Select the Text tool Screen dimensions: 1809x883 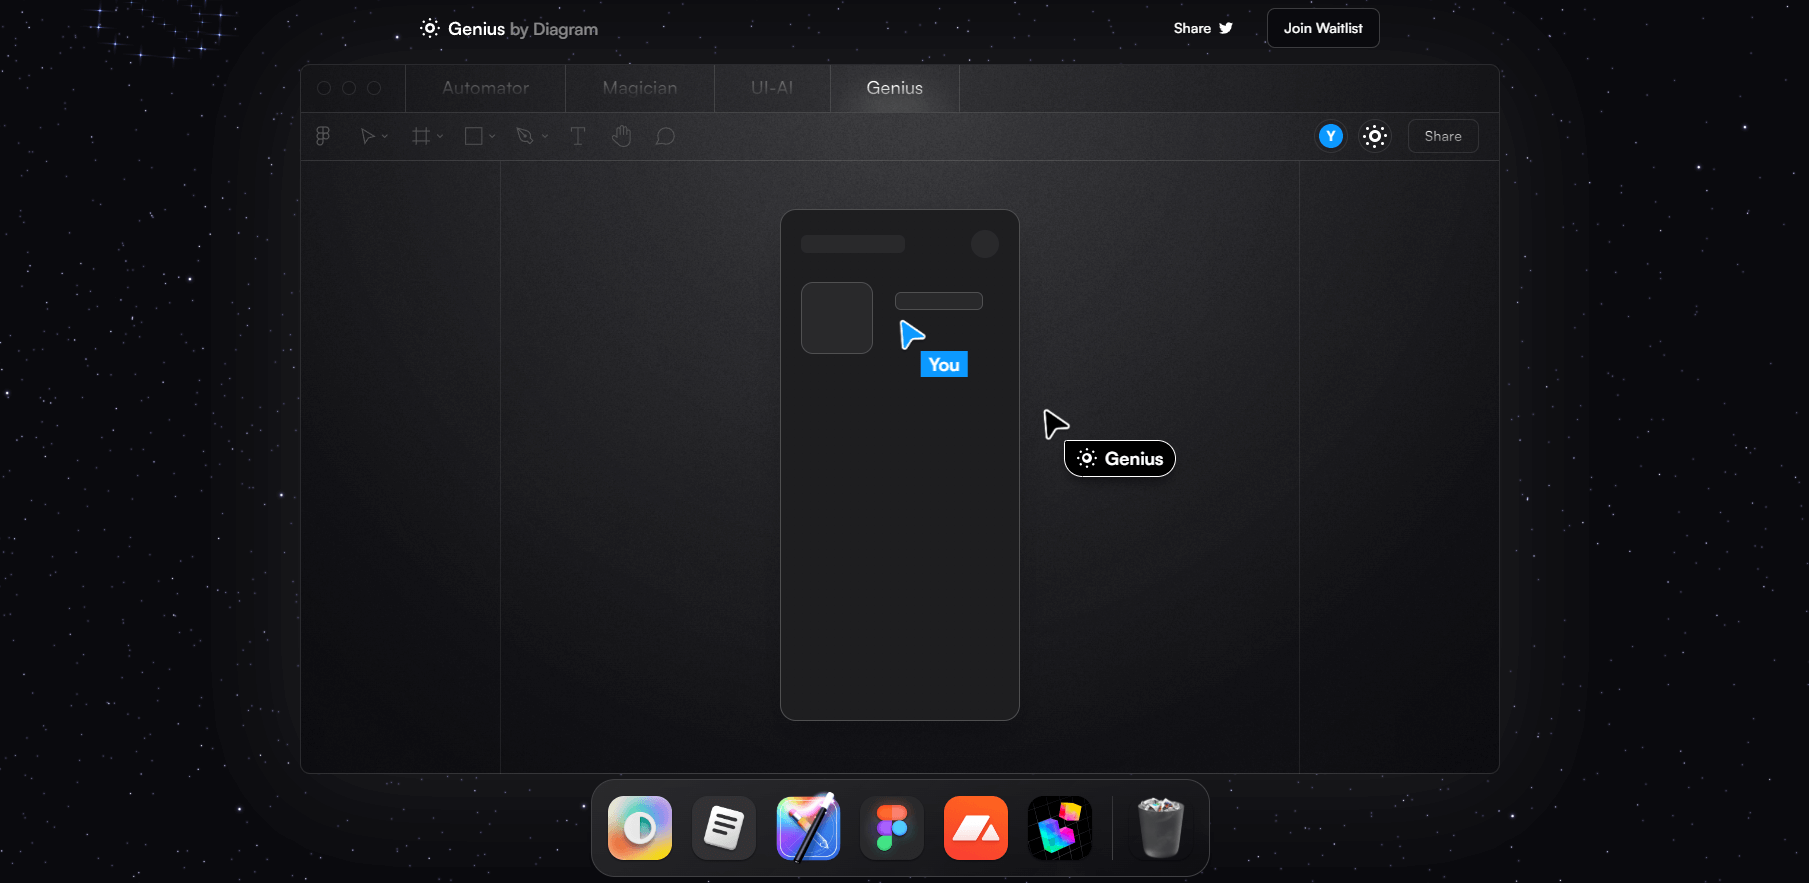(577, 136)
